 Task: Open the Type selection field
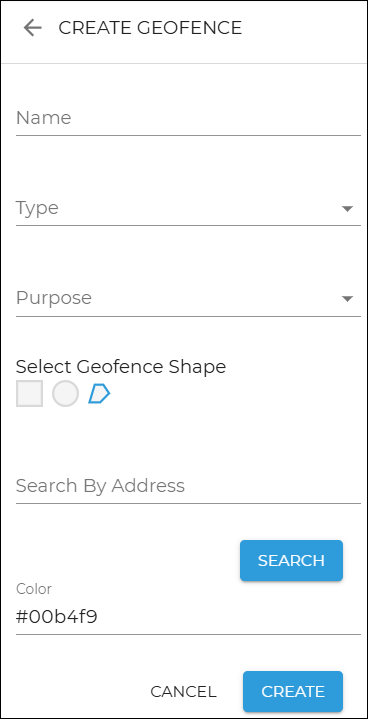(188, 209)
